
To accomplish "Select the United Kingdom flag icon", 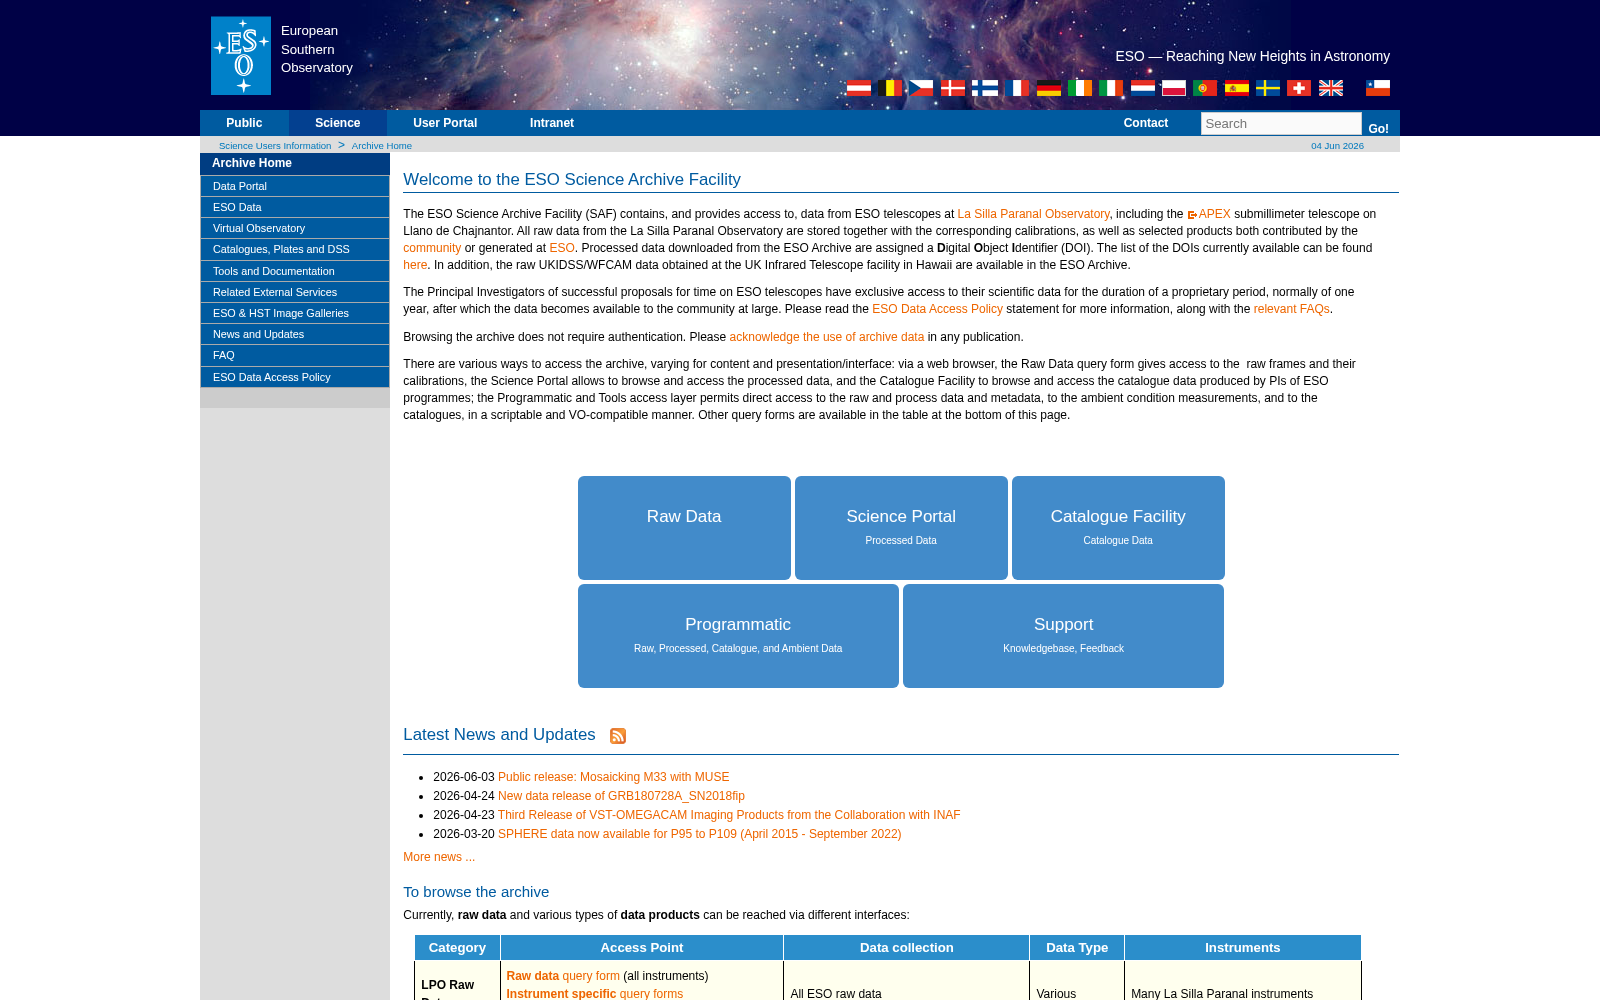I will (1331, 88).
